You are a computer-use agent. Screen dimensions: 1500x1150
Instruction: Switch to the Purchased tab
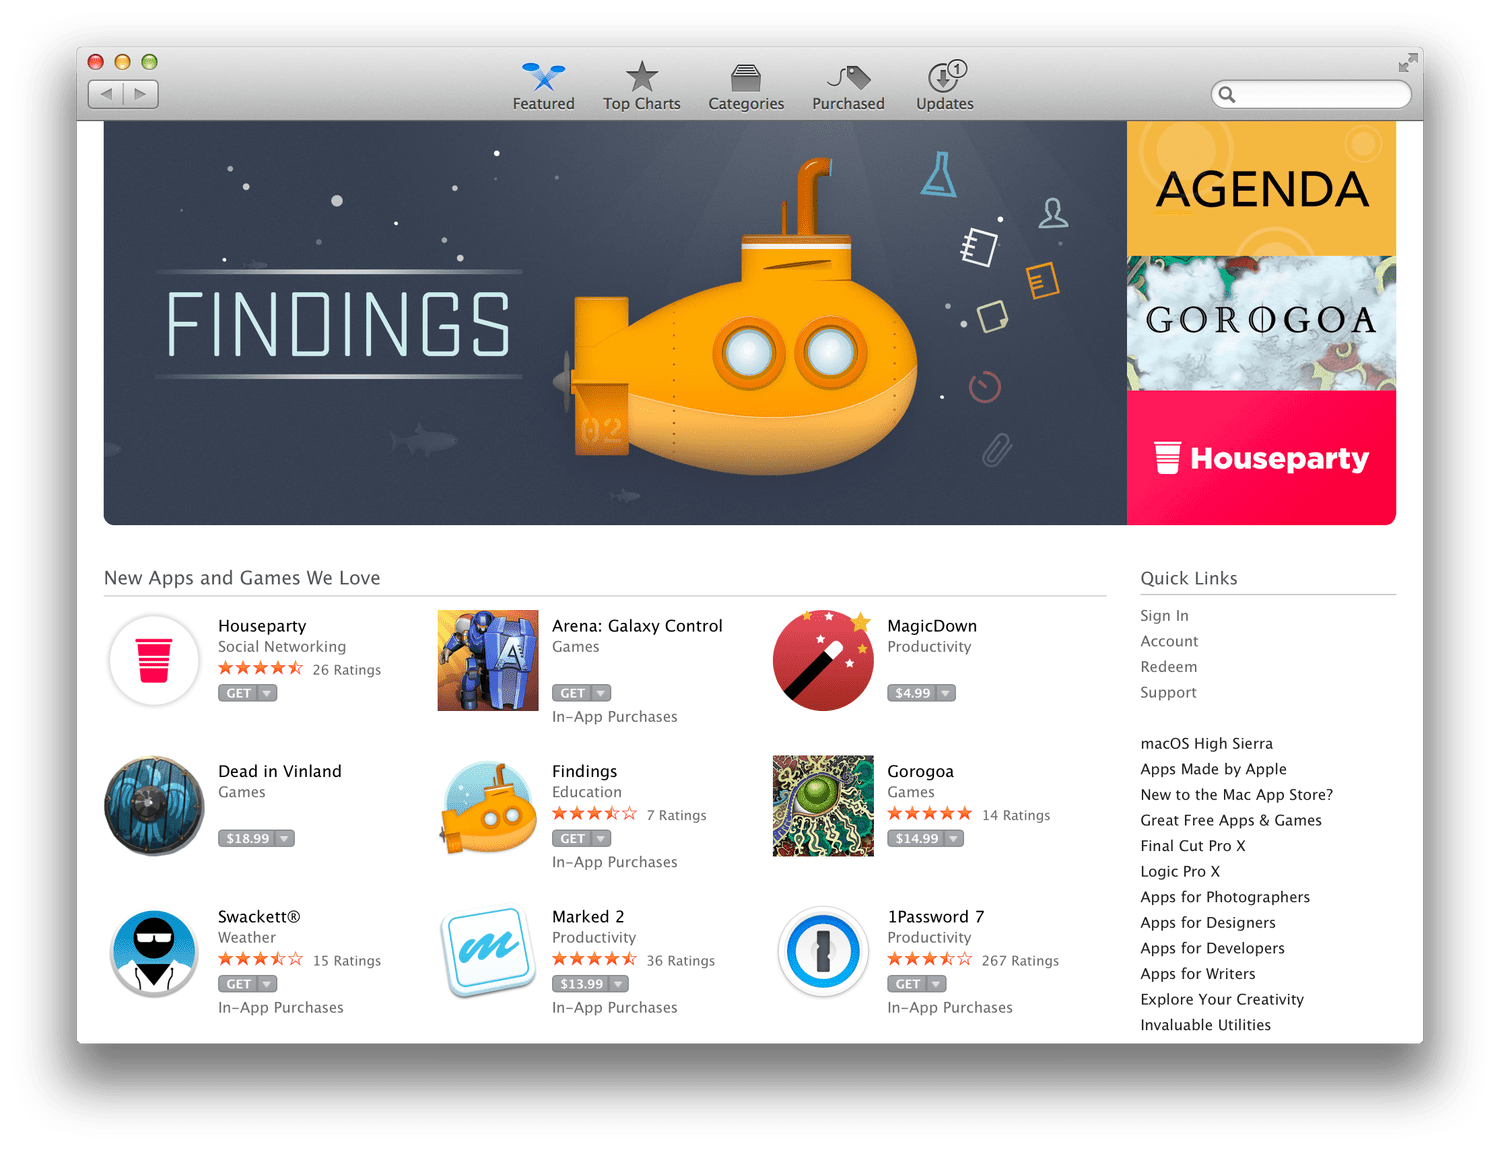tap(848, 86)
